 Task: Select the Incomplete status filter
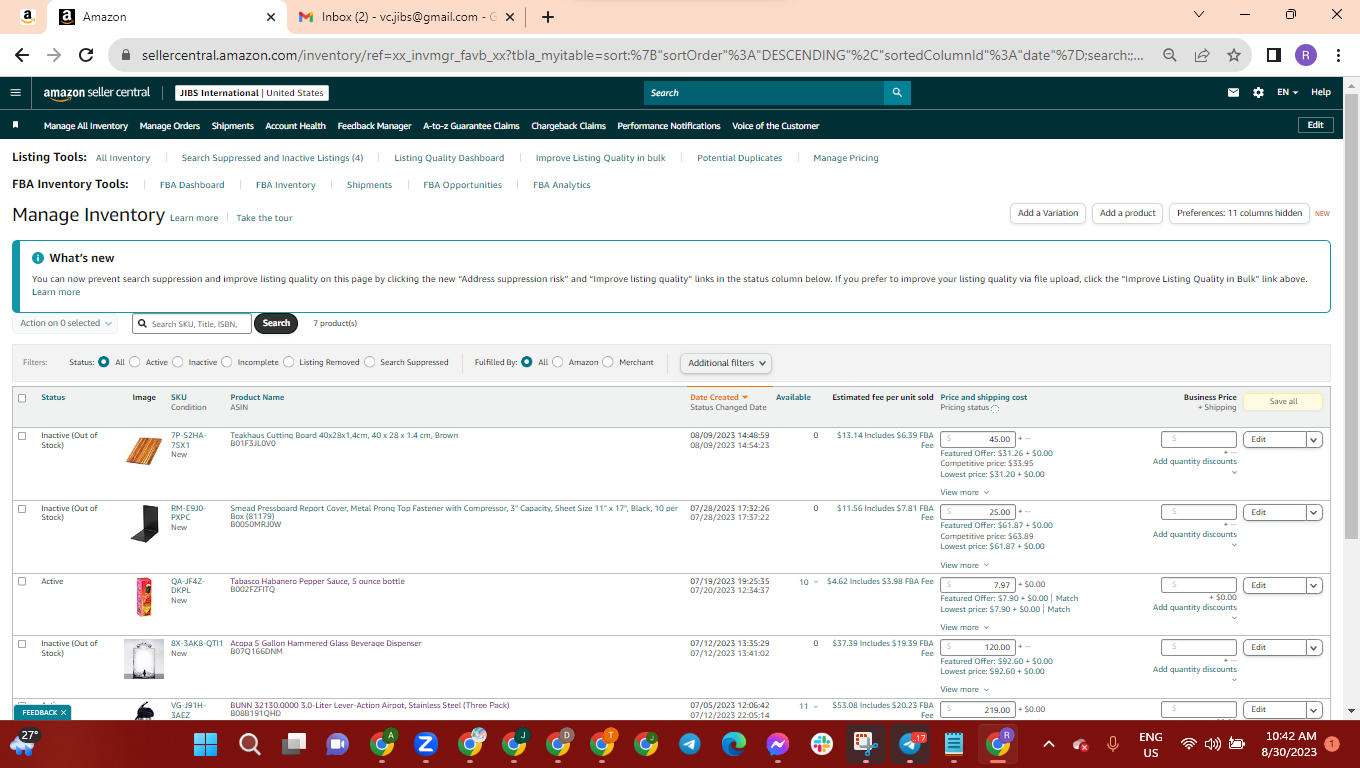(226, 362)
